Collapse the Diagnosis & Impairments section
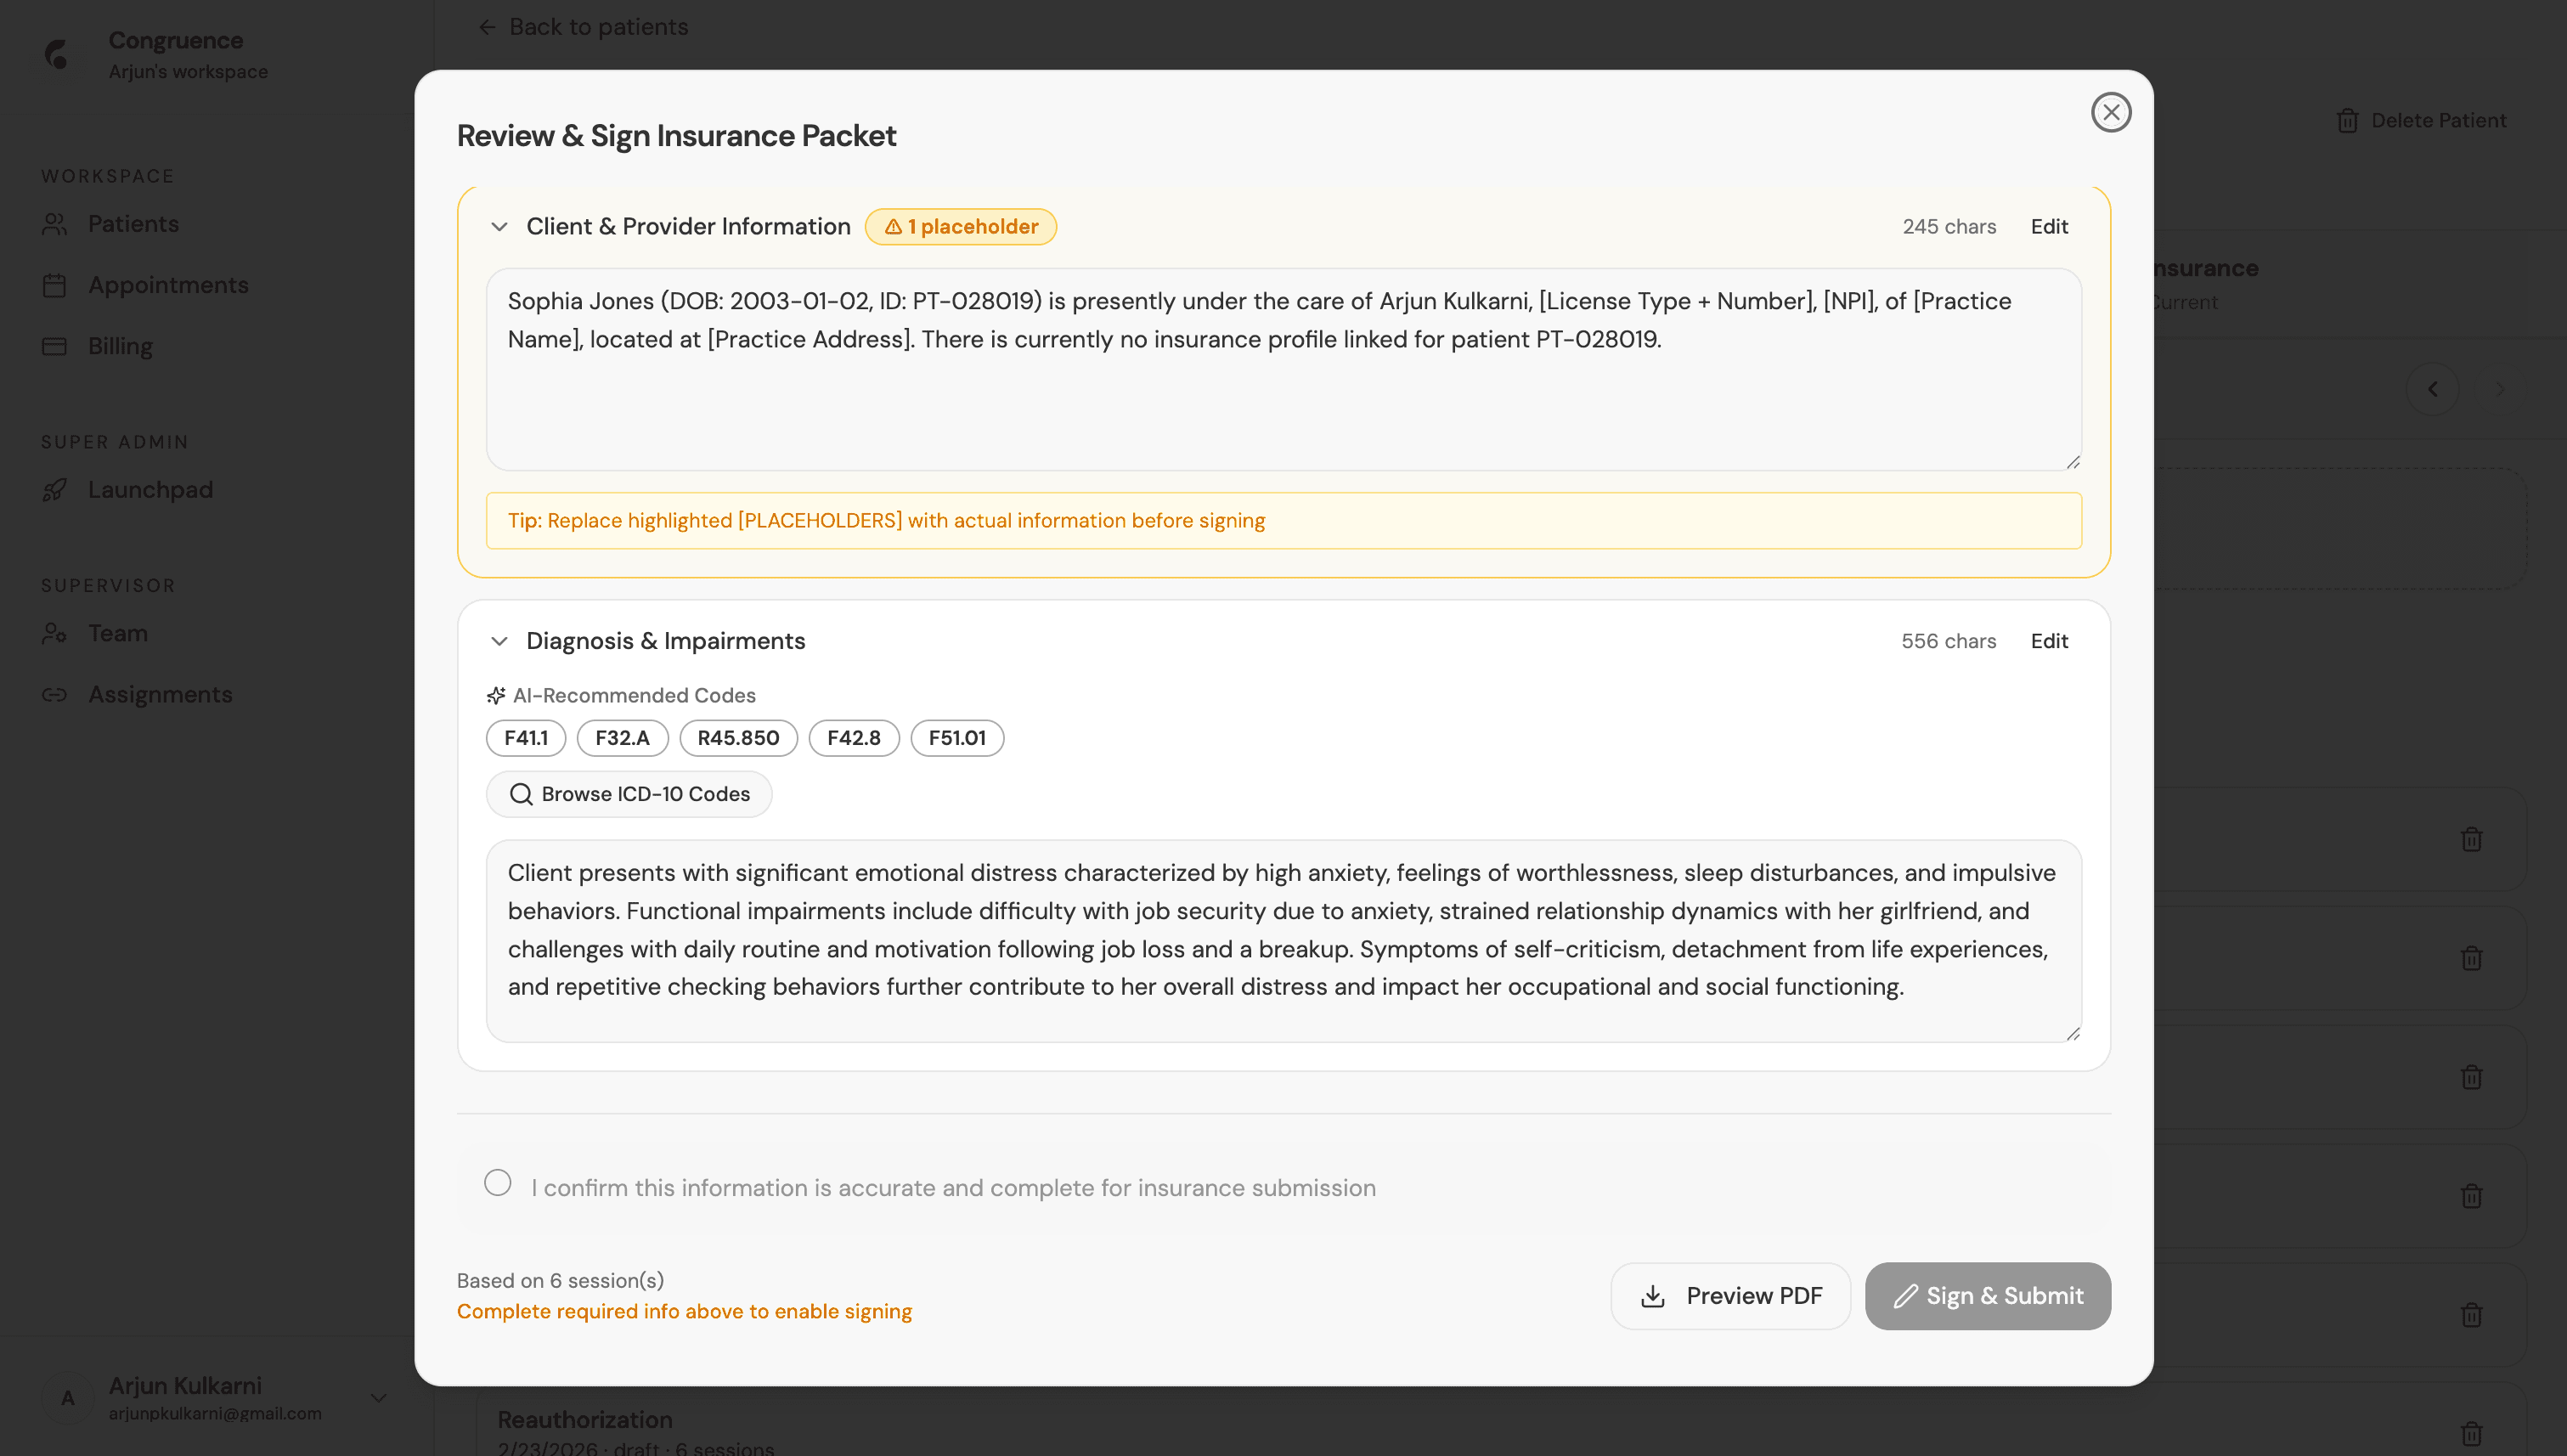 point(499,641)
